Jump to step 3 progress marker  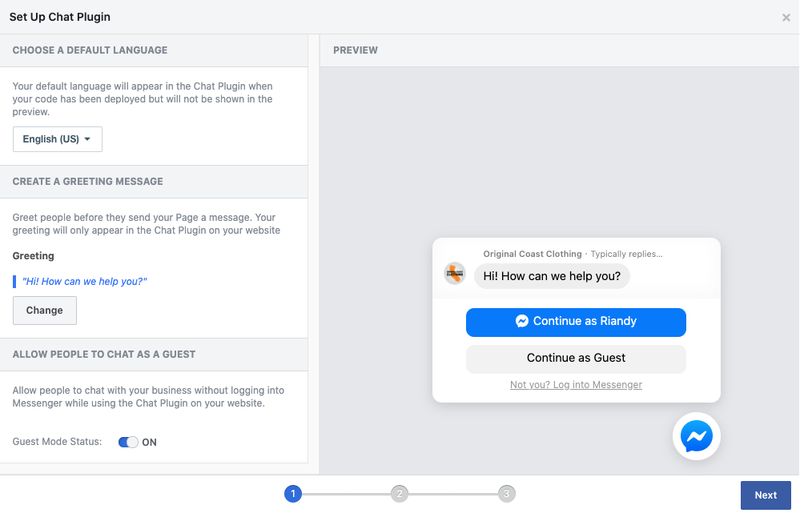point(506,494)
